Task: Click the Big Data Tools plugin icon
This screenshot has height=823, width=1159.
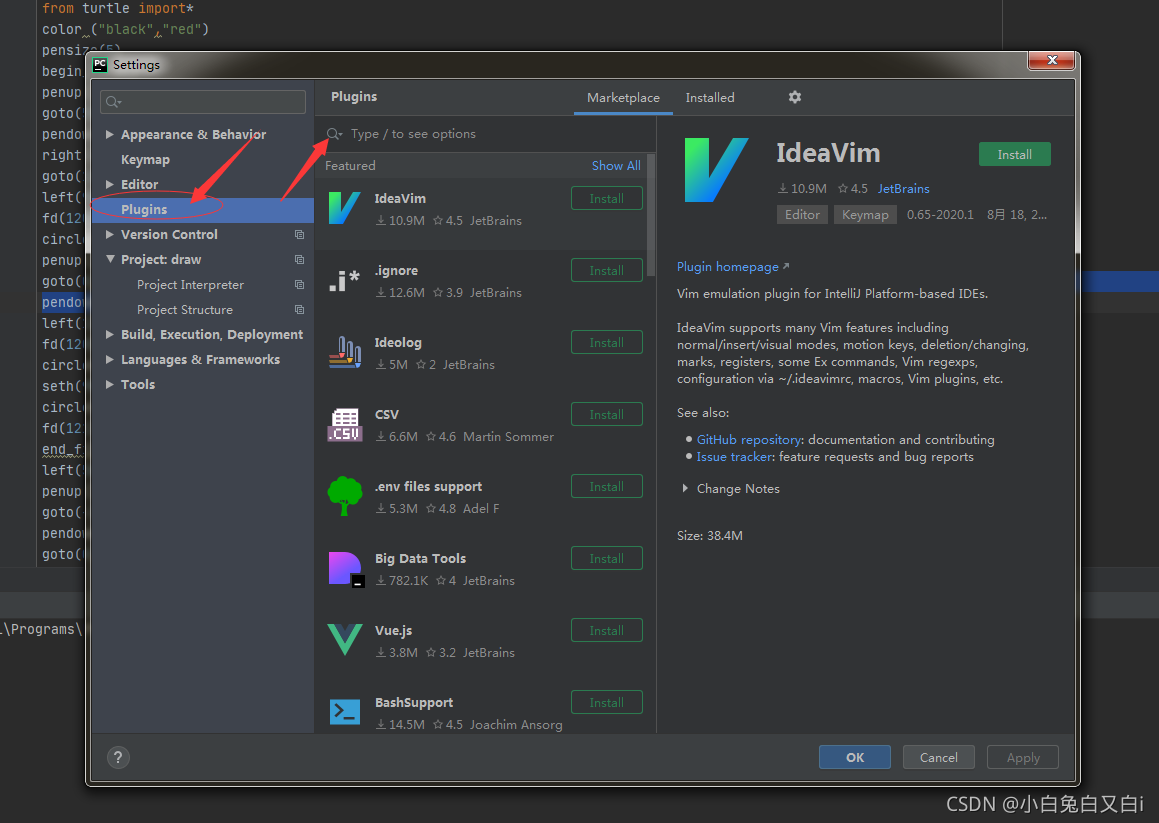Action: pos(345,569)
